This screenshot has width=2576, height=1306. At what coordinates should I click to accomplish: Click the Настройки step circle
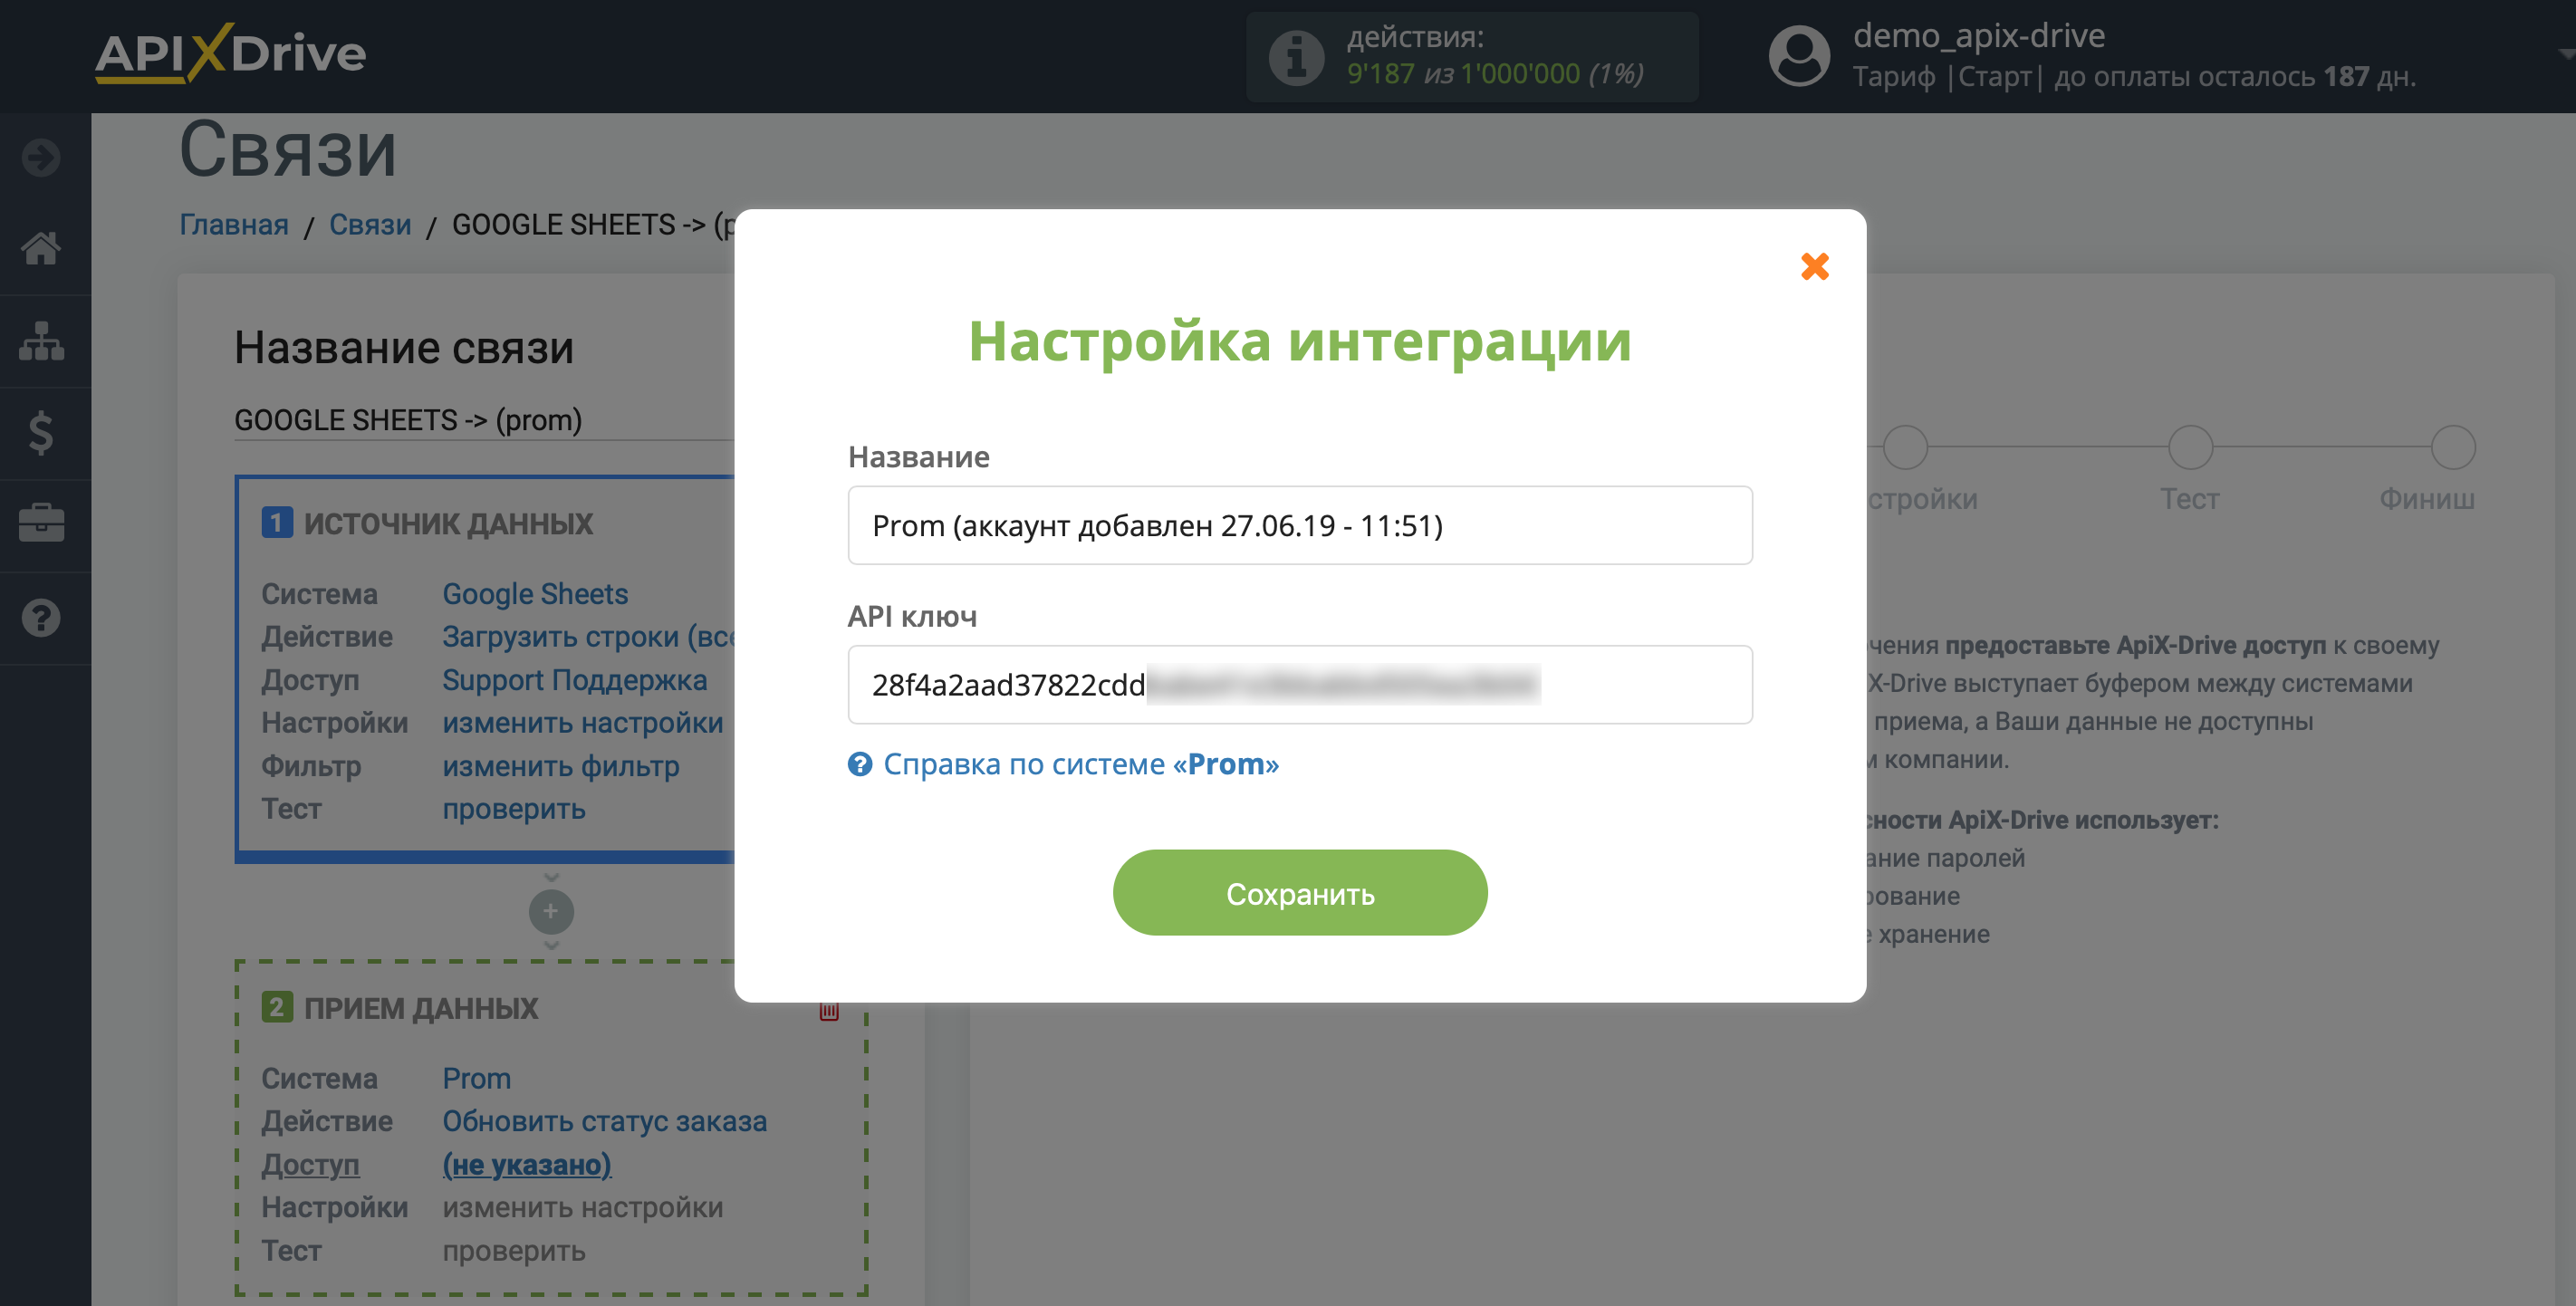1905,447
